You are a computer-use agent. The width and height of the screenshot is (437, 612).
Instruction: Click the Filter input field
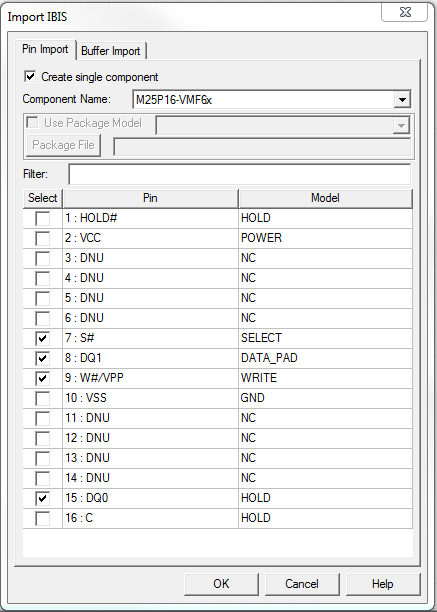tap(240, 174)
